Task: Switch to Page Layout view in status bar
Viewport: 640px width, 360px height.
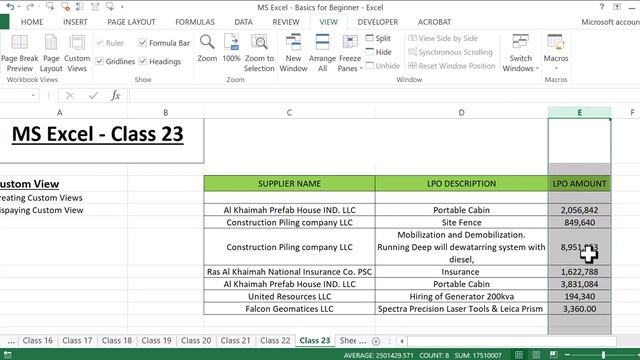Action: point(536,355)
